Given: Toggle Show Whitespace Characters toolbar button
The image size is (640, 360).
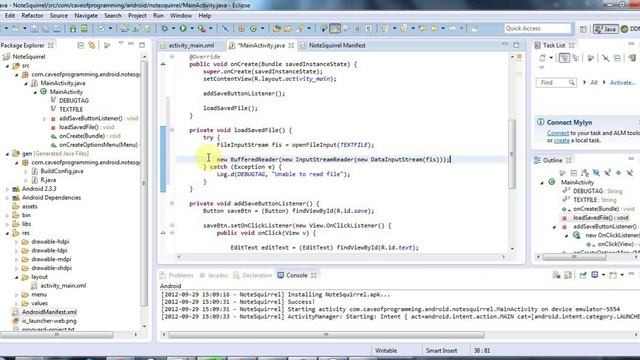Looking at the screenshot, I should 368,28.
